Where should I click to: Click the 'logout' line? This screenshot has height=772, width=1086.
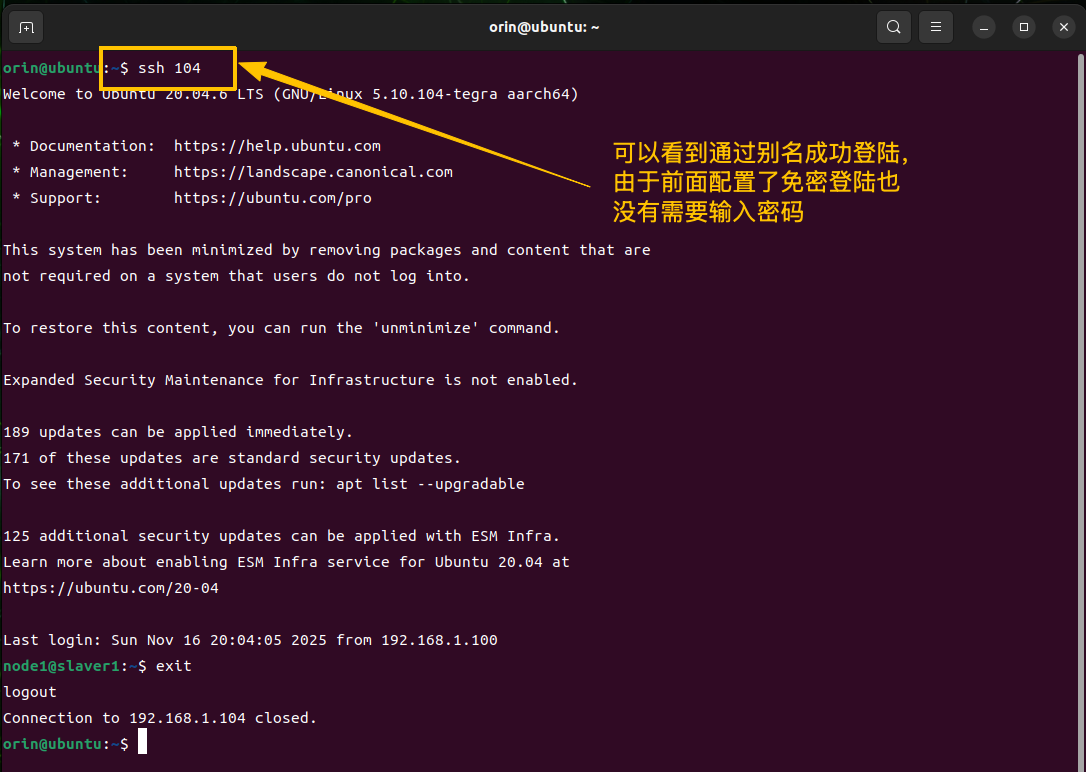(30, 692)
